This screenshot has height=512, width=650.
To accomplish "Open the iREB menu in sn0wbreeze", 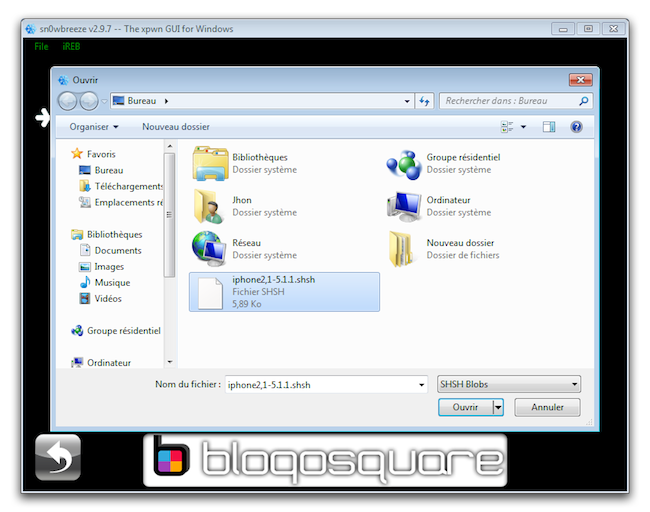I will click(x=71, y=46).
